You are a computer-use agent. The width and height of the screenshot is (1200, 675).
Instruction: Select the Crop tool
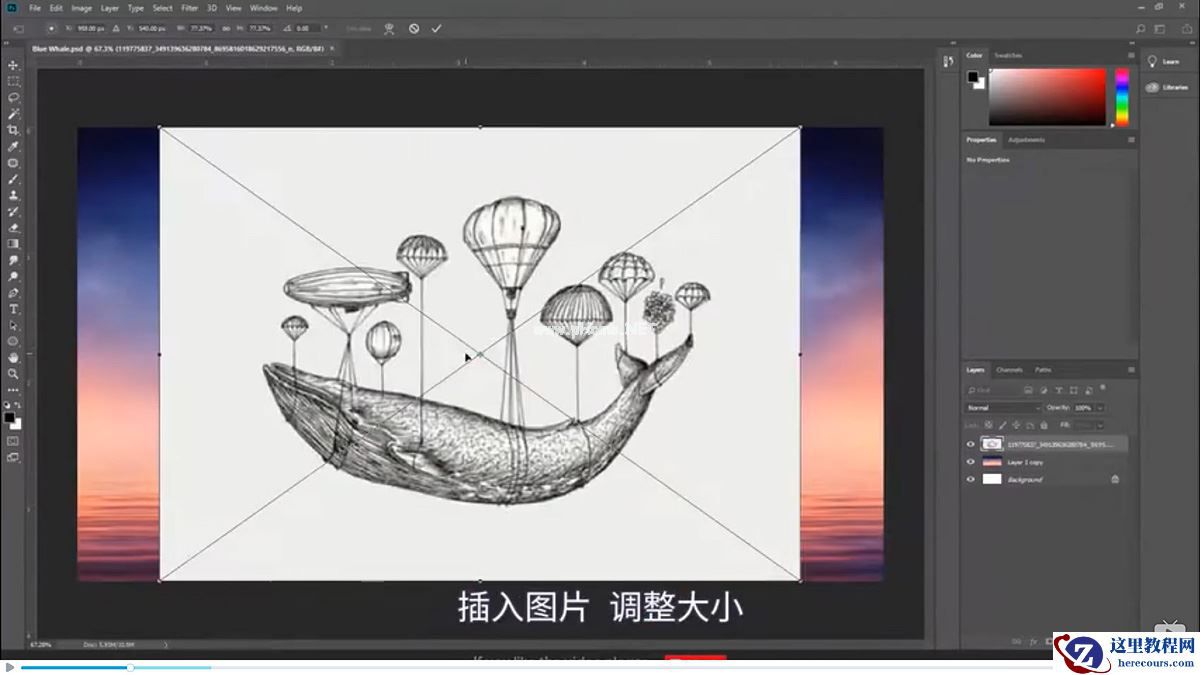click(x=13, y=130)
